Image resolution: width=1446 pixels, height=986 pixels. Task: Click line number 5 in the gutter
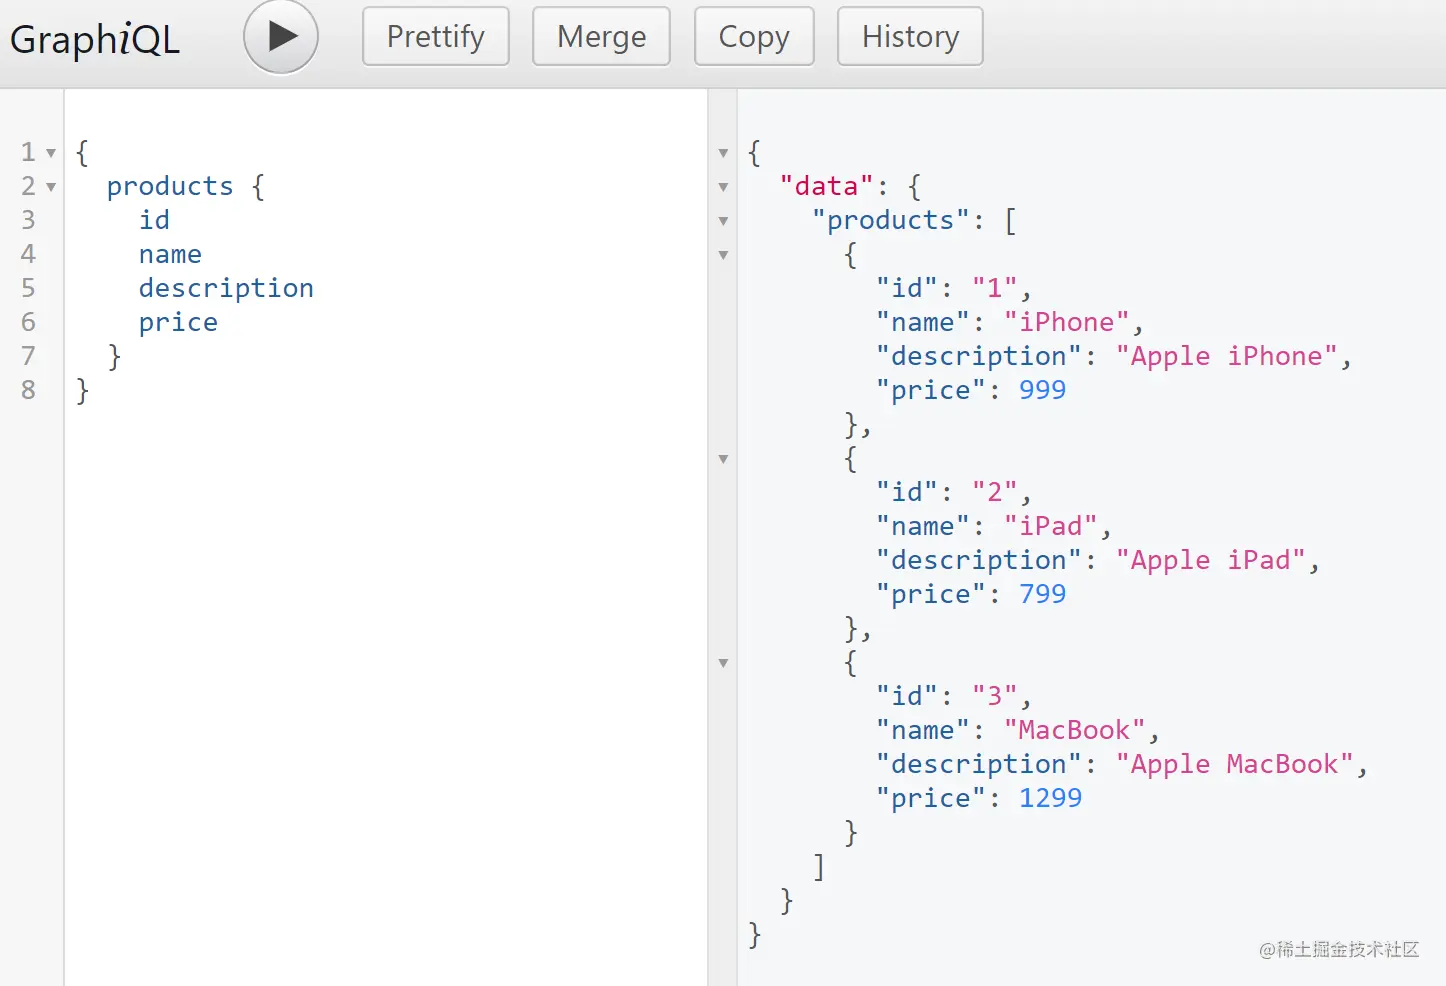point(28,288)
